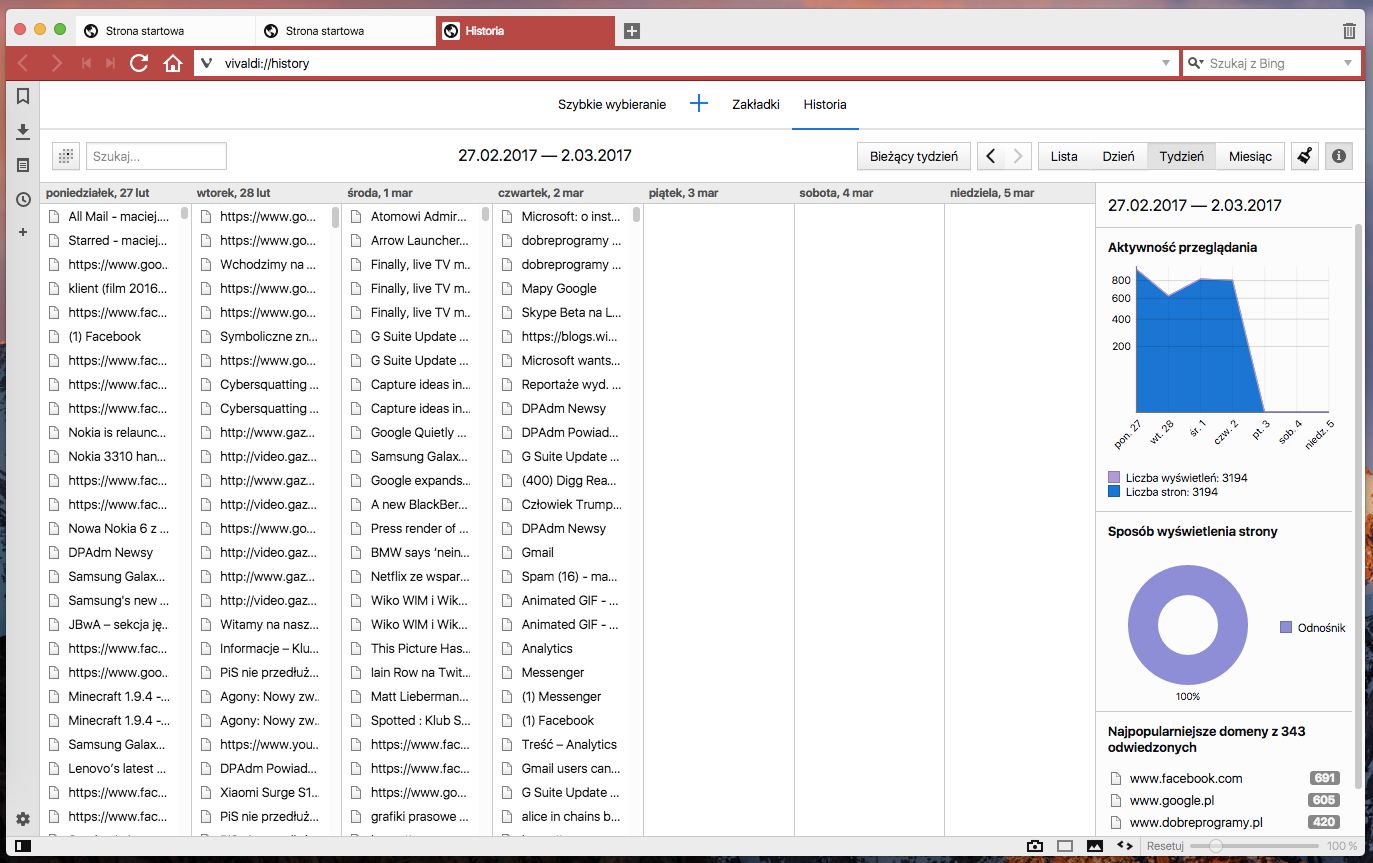Open the Zakładki section
Screen dimensions: 1373x863
click(x=756, y=104)
